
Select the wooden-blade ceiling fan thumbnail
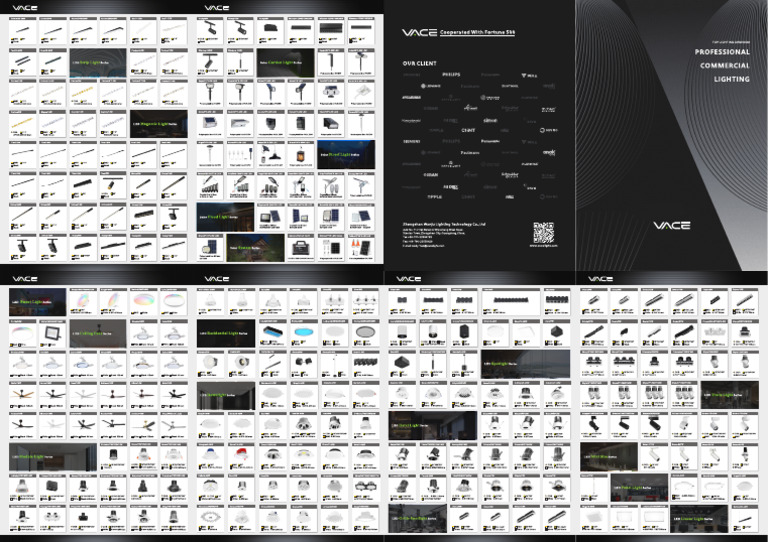(x=23, y=395)
